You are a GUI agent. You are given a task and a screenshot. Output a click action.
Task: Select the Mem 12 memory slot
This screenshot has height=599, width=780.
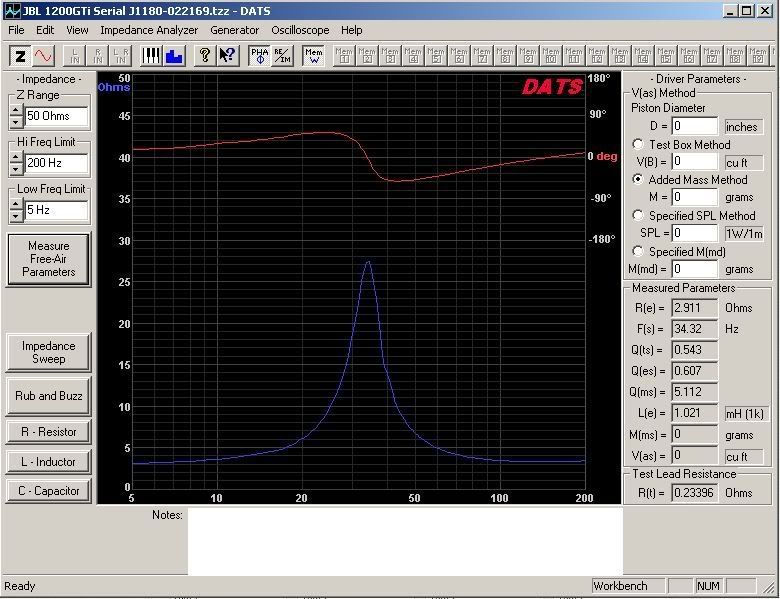tap(597, 56)
